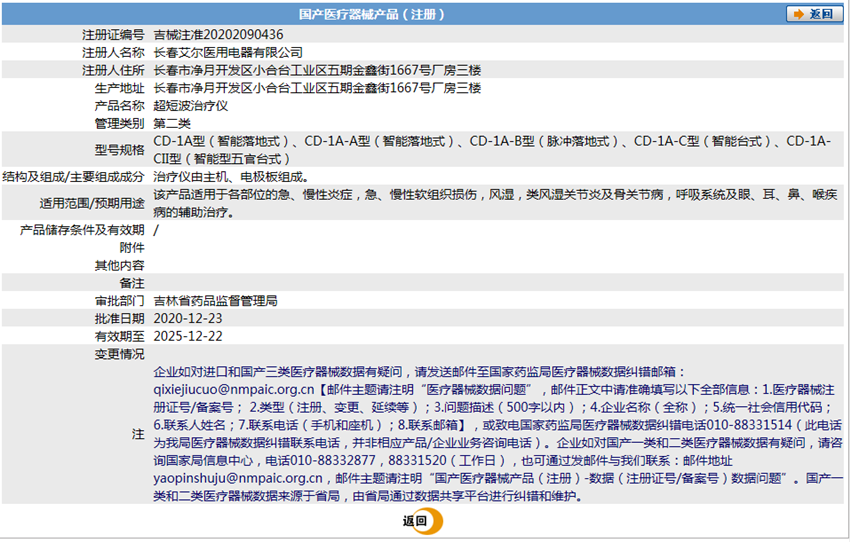Click the 注册人名称 field label
This screenshot has width=850, height=542.
pyautogui.click(x=113, y=53)
